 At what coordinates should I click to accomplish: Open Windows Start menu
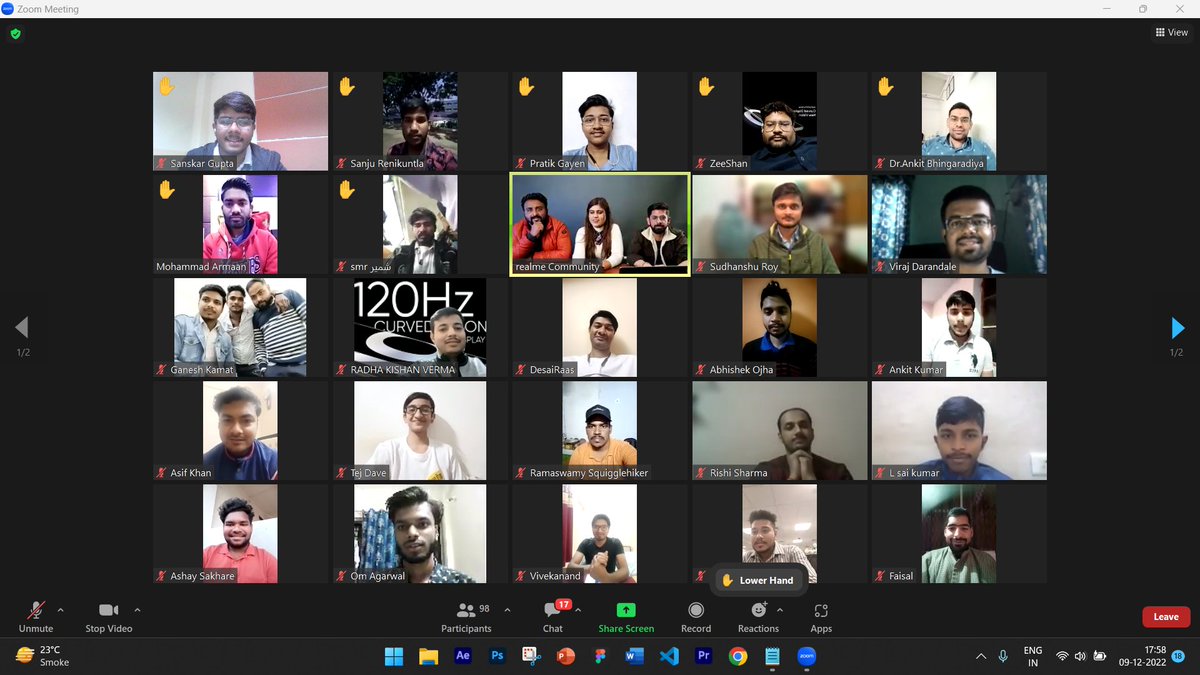(x=394, y=656)
